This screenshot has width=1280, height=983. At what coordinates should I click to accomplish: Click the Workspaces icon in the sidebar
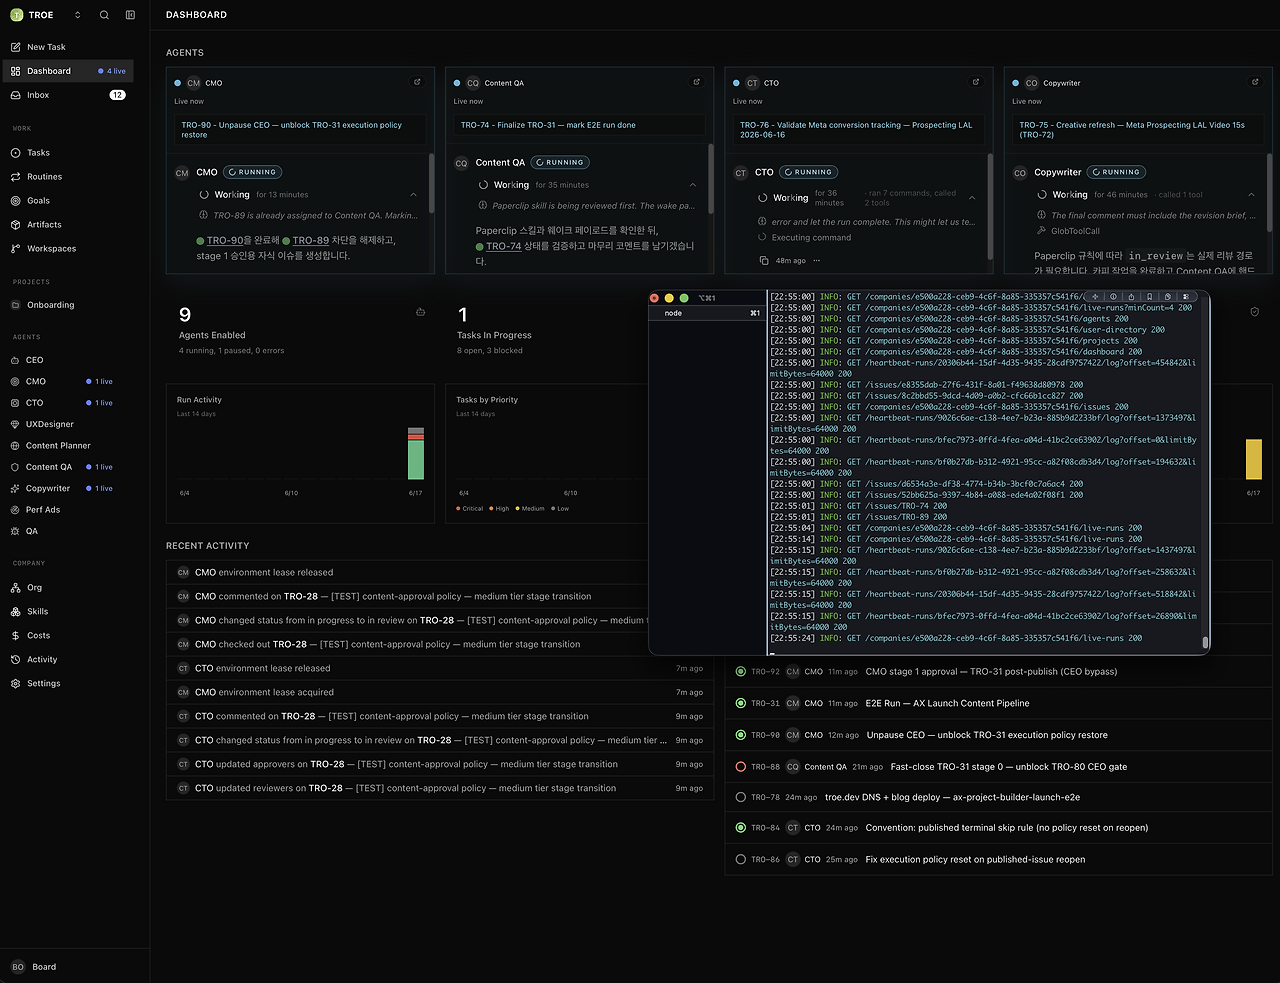click(15, 249)
